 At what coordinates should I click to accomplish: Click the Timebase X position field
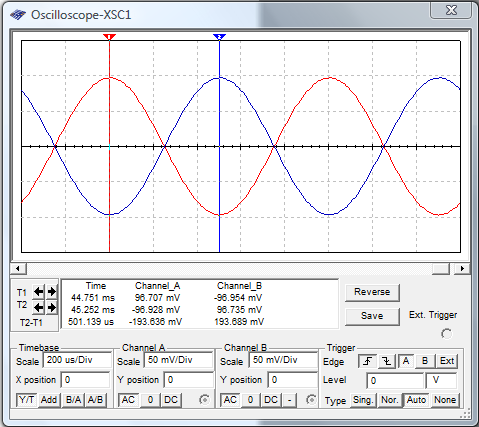pyautogui.click(x=85, y=380)
